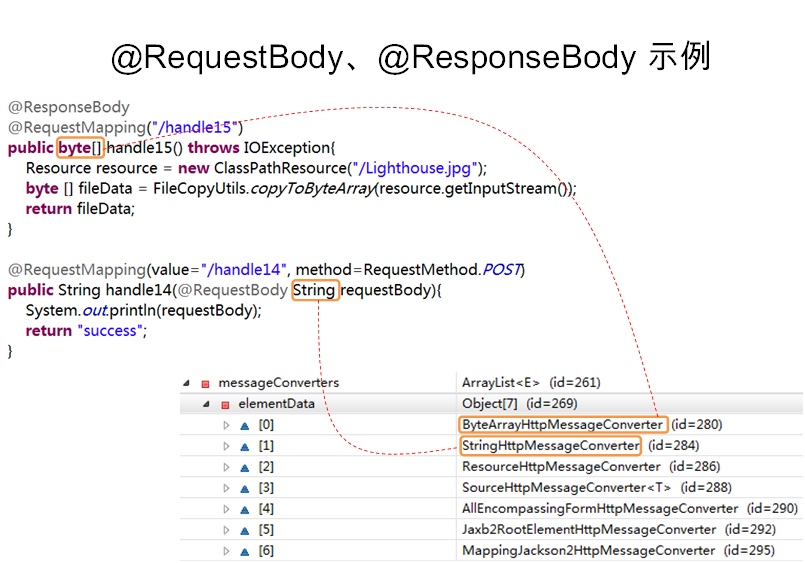This screenshot has width=805, height=563.
Task: Click the "/handle14" mapping string
Action: pos(244,270)
